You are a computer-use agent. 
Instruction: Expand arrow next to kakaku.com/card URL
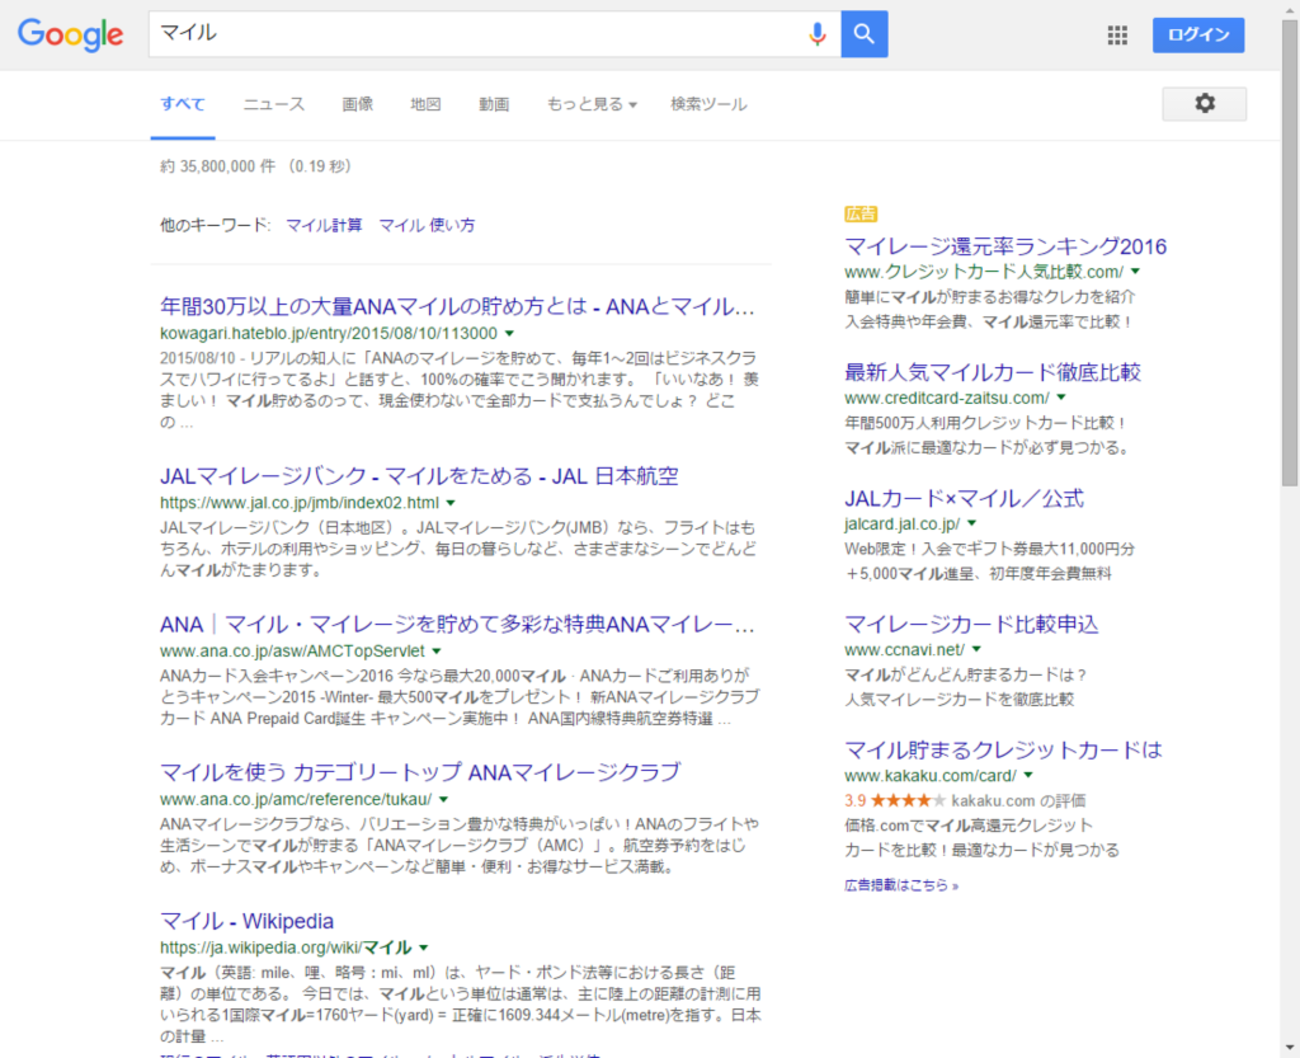click(x=1028, y=776)
